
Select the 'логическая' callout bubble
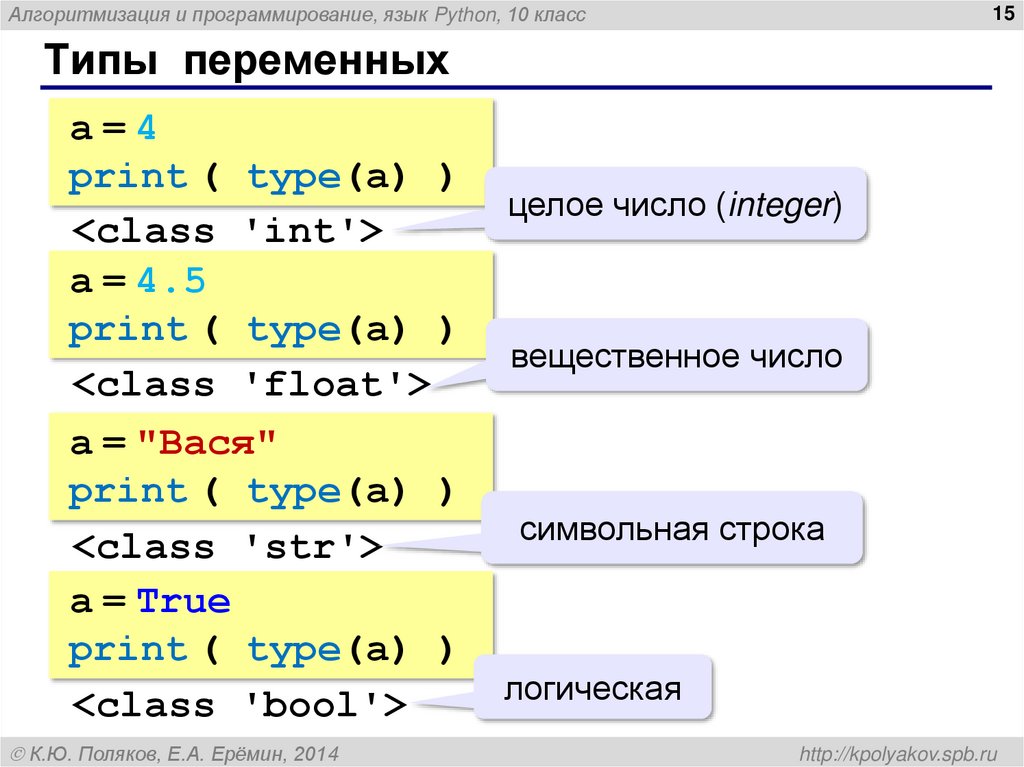[x=595, y=687]
